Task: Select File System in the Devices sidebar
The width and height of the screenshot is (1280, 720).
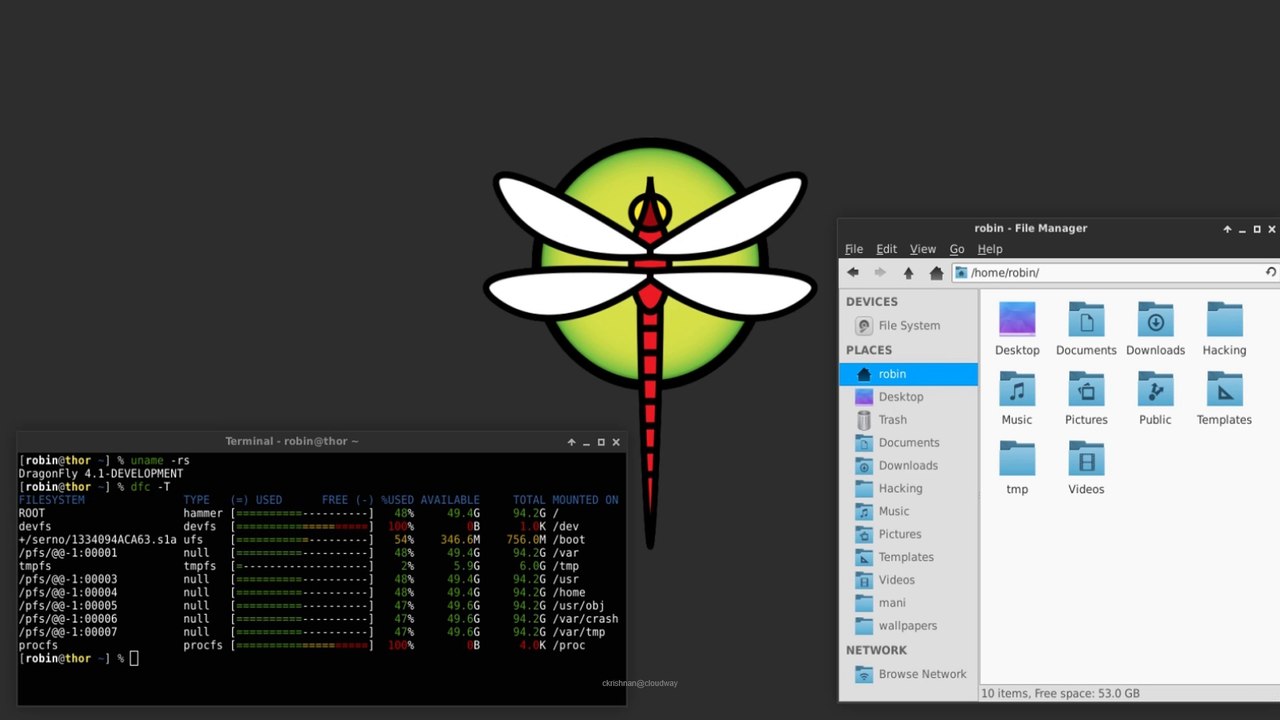Action: pyautogui.click(x=908, y=326)
